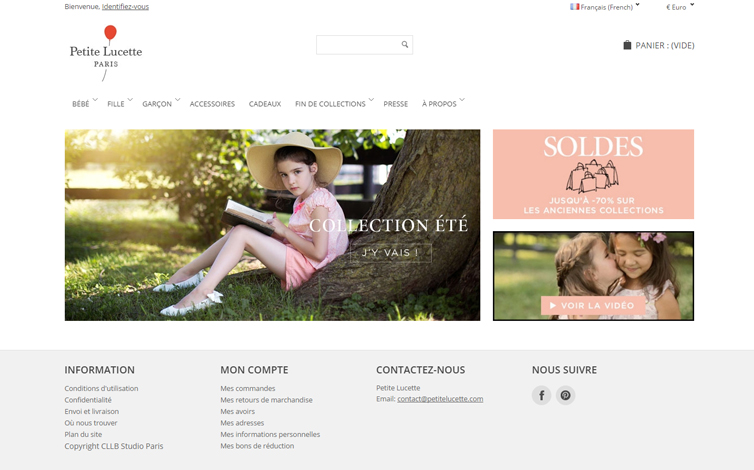Open the shopping bag cart icon
This screenshot has width=754, height=470.
click(x=627, y=45)
